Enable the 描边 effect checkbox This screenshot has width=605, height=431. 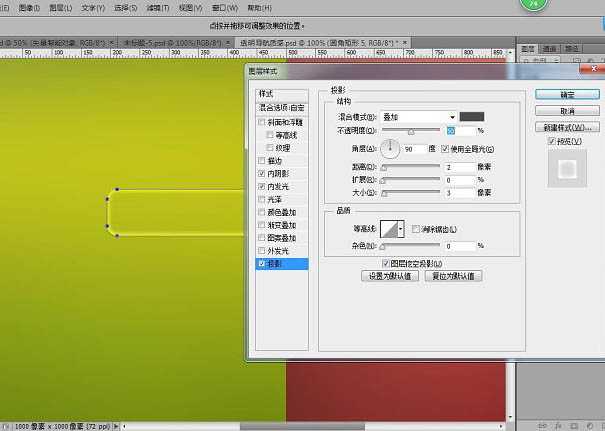[x=261, y=161]
